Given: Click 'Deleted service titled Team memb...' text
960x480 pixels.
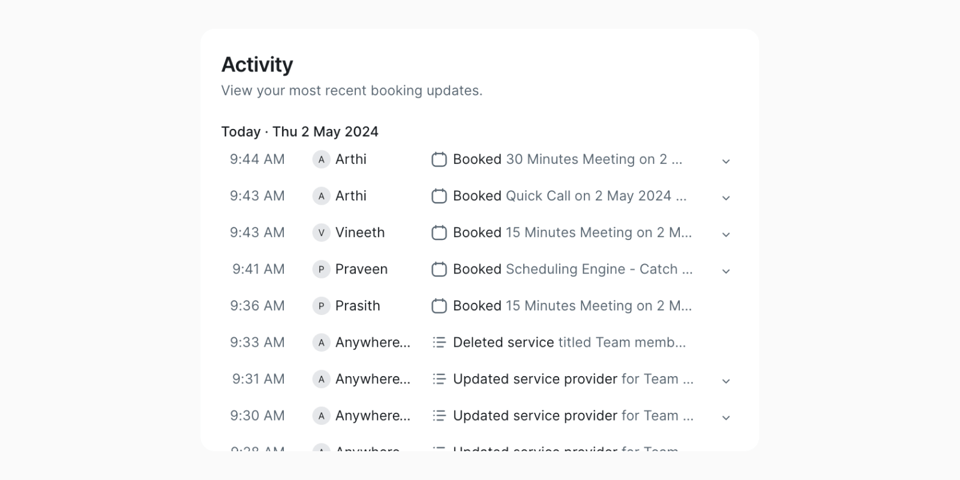Looking at the screenshot, I should [x=569, y=342].
